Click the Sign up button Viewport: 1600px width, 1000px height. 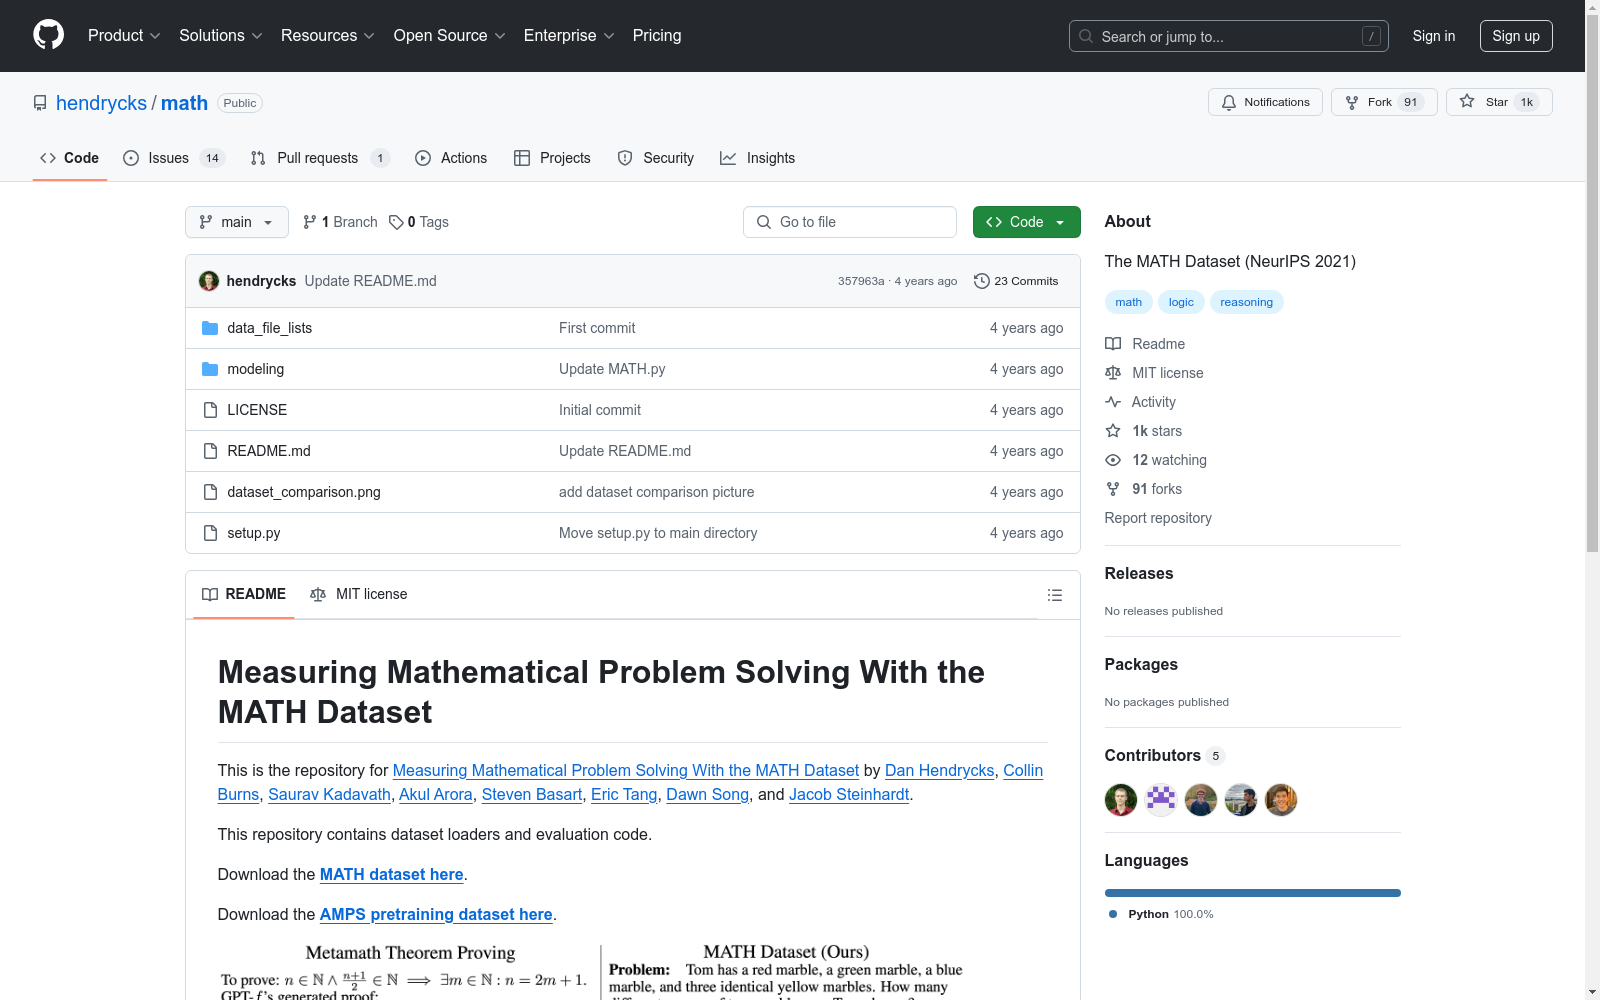[x=1516, y=36]
